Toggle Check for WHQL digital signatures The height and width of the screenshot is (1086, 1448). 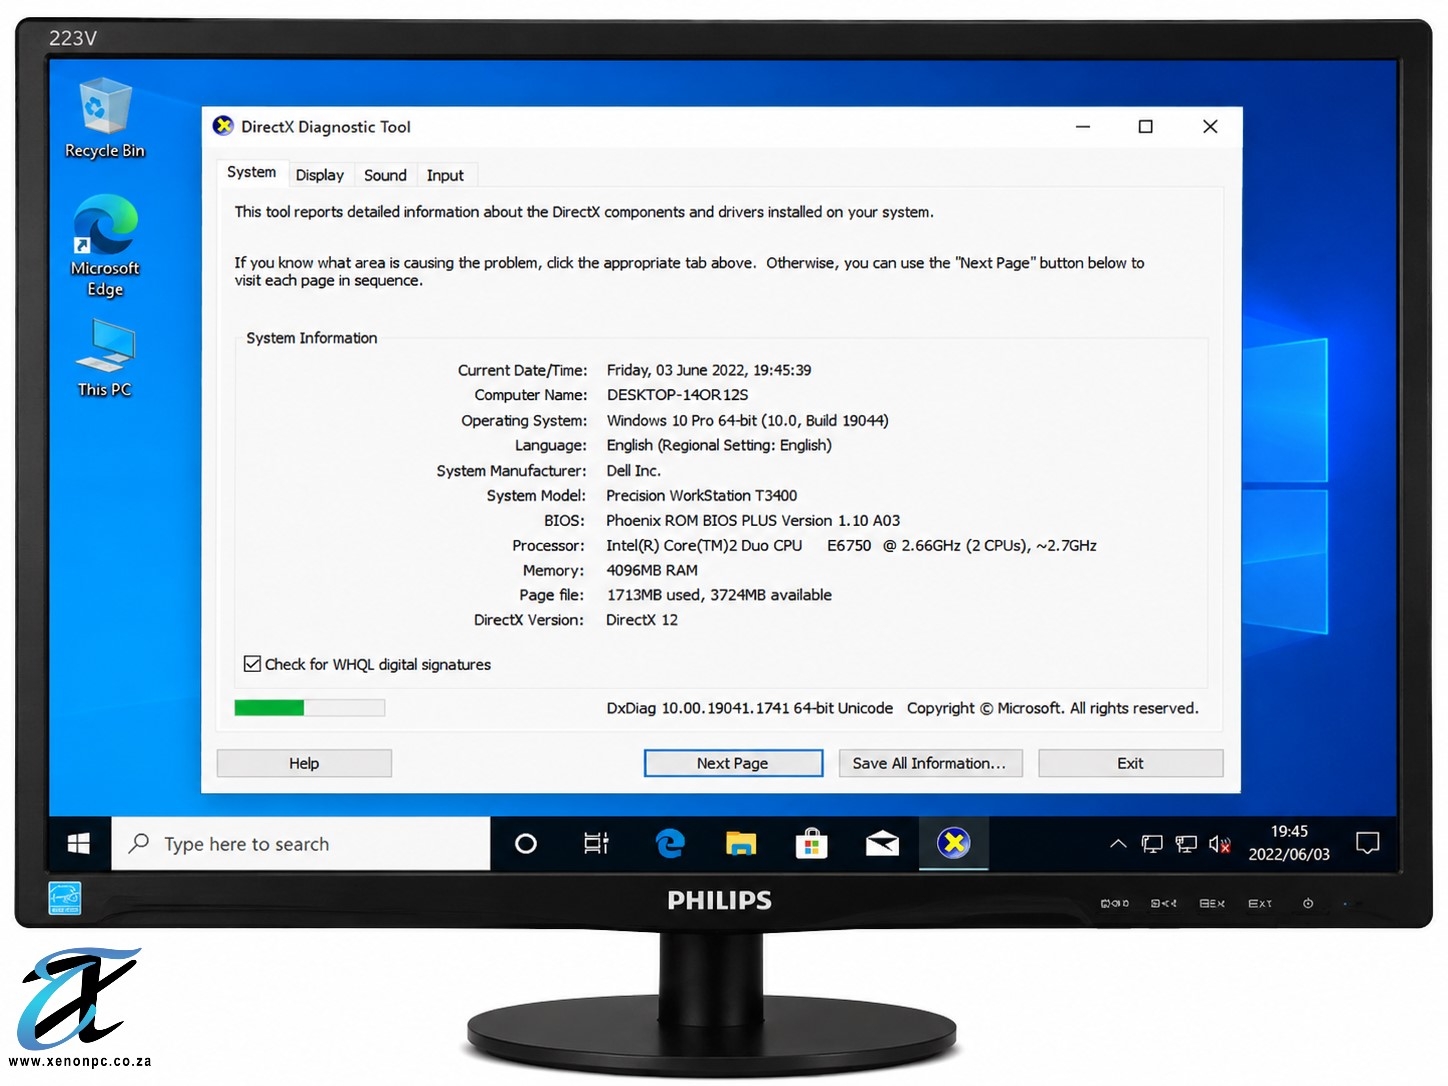pyautogui.click(x=367, y=664)
